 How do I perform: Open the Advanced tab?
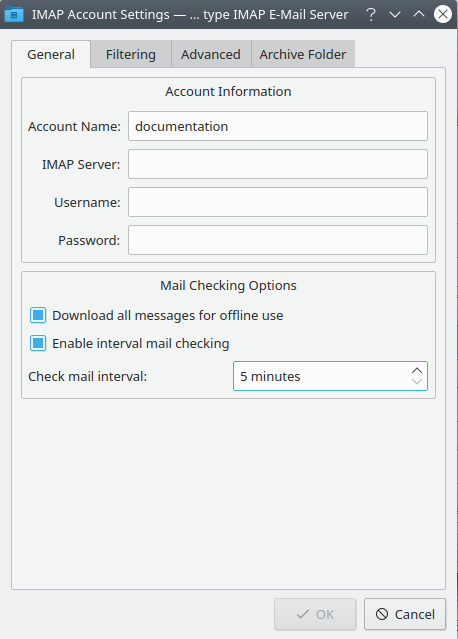(x=211, y=54)
